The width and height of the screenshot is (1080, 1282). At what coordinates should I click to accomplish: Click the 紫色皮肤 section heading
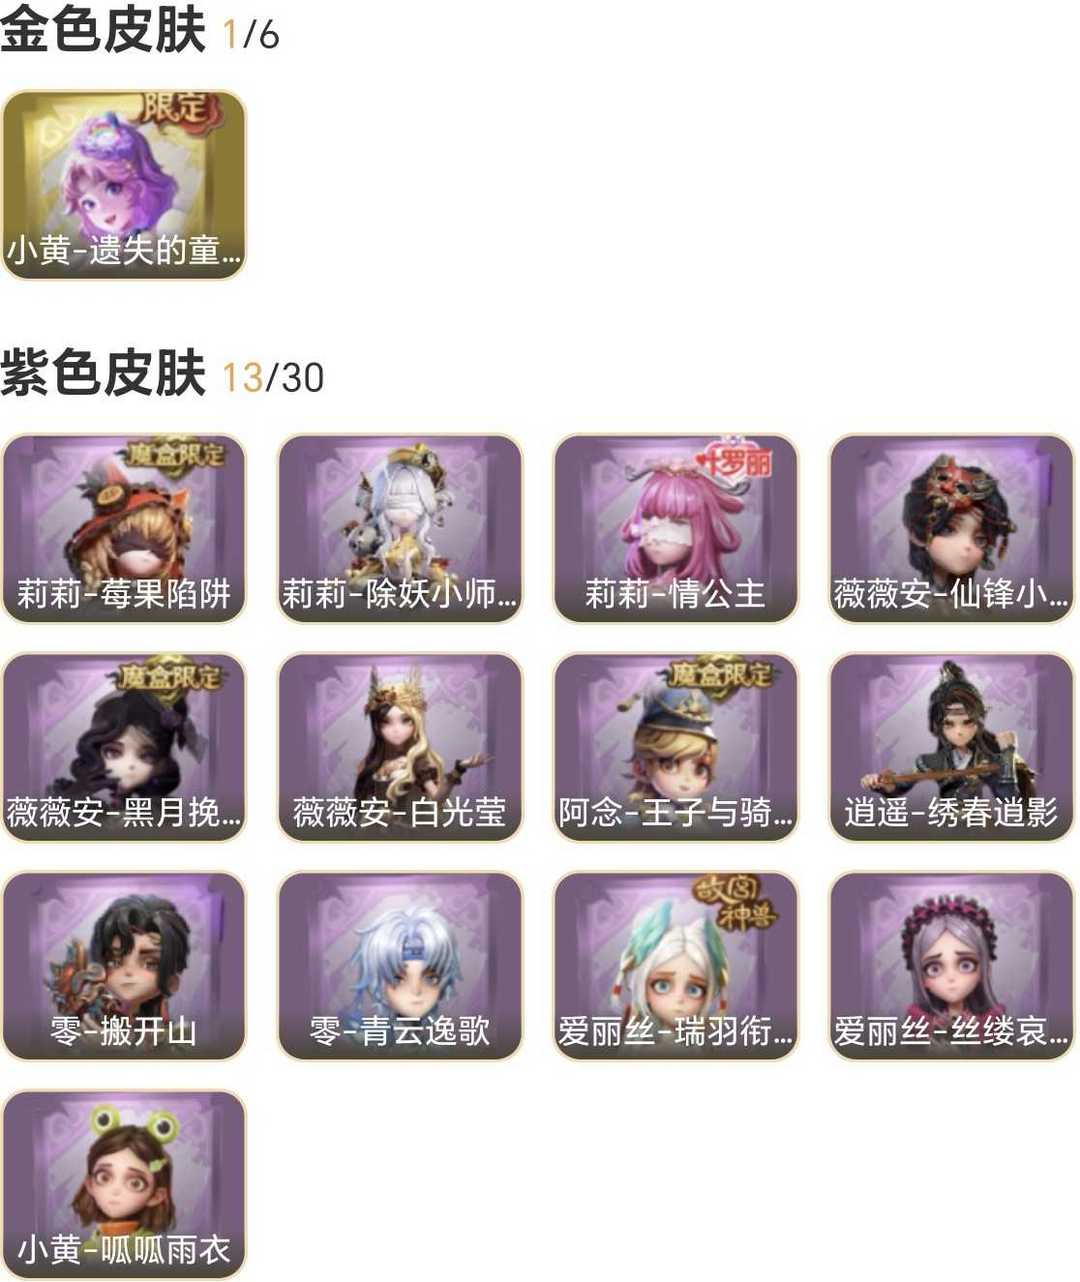click(103, 374)
